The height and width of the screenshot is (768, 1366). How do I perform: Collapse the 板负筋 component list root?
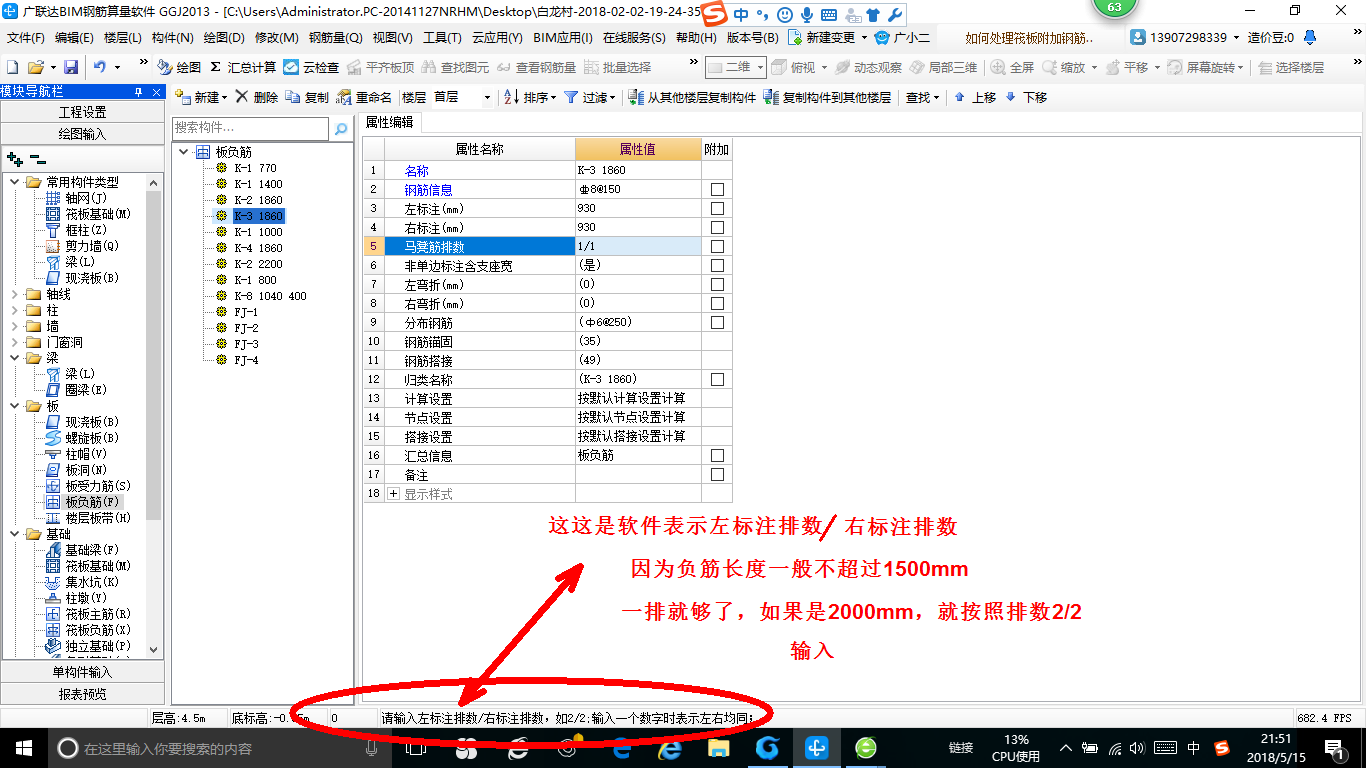point(184,152)
